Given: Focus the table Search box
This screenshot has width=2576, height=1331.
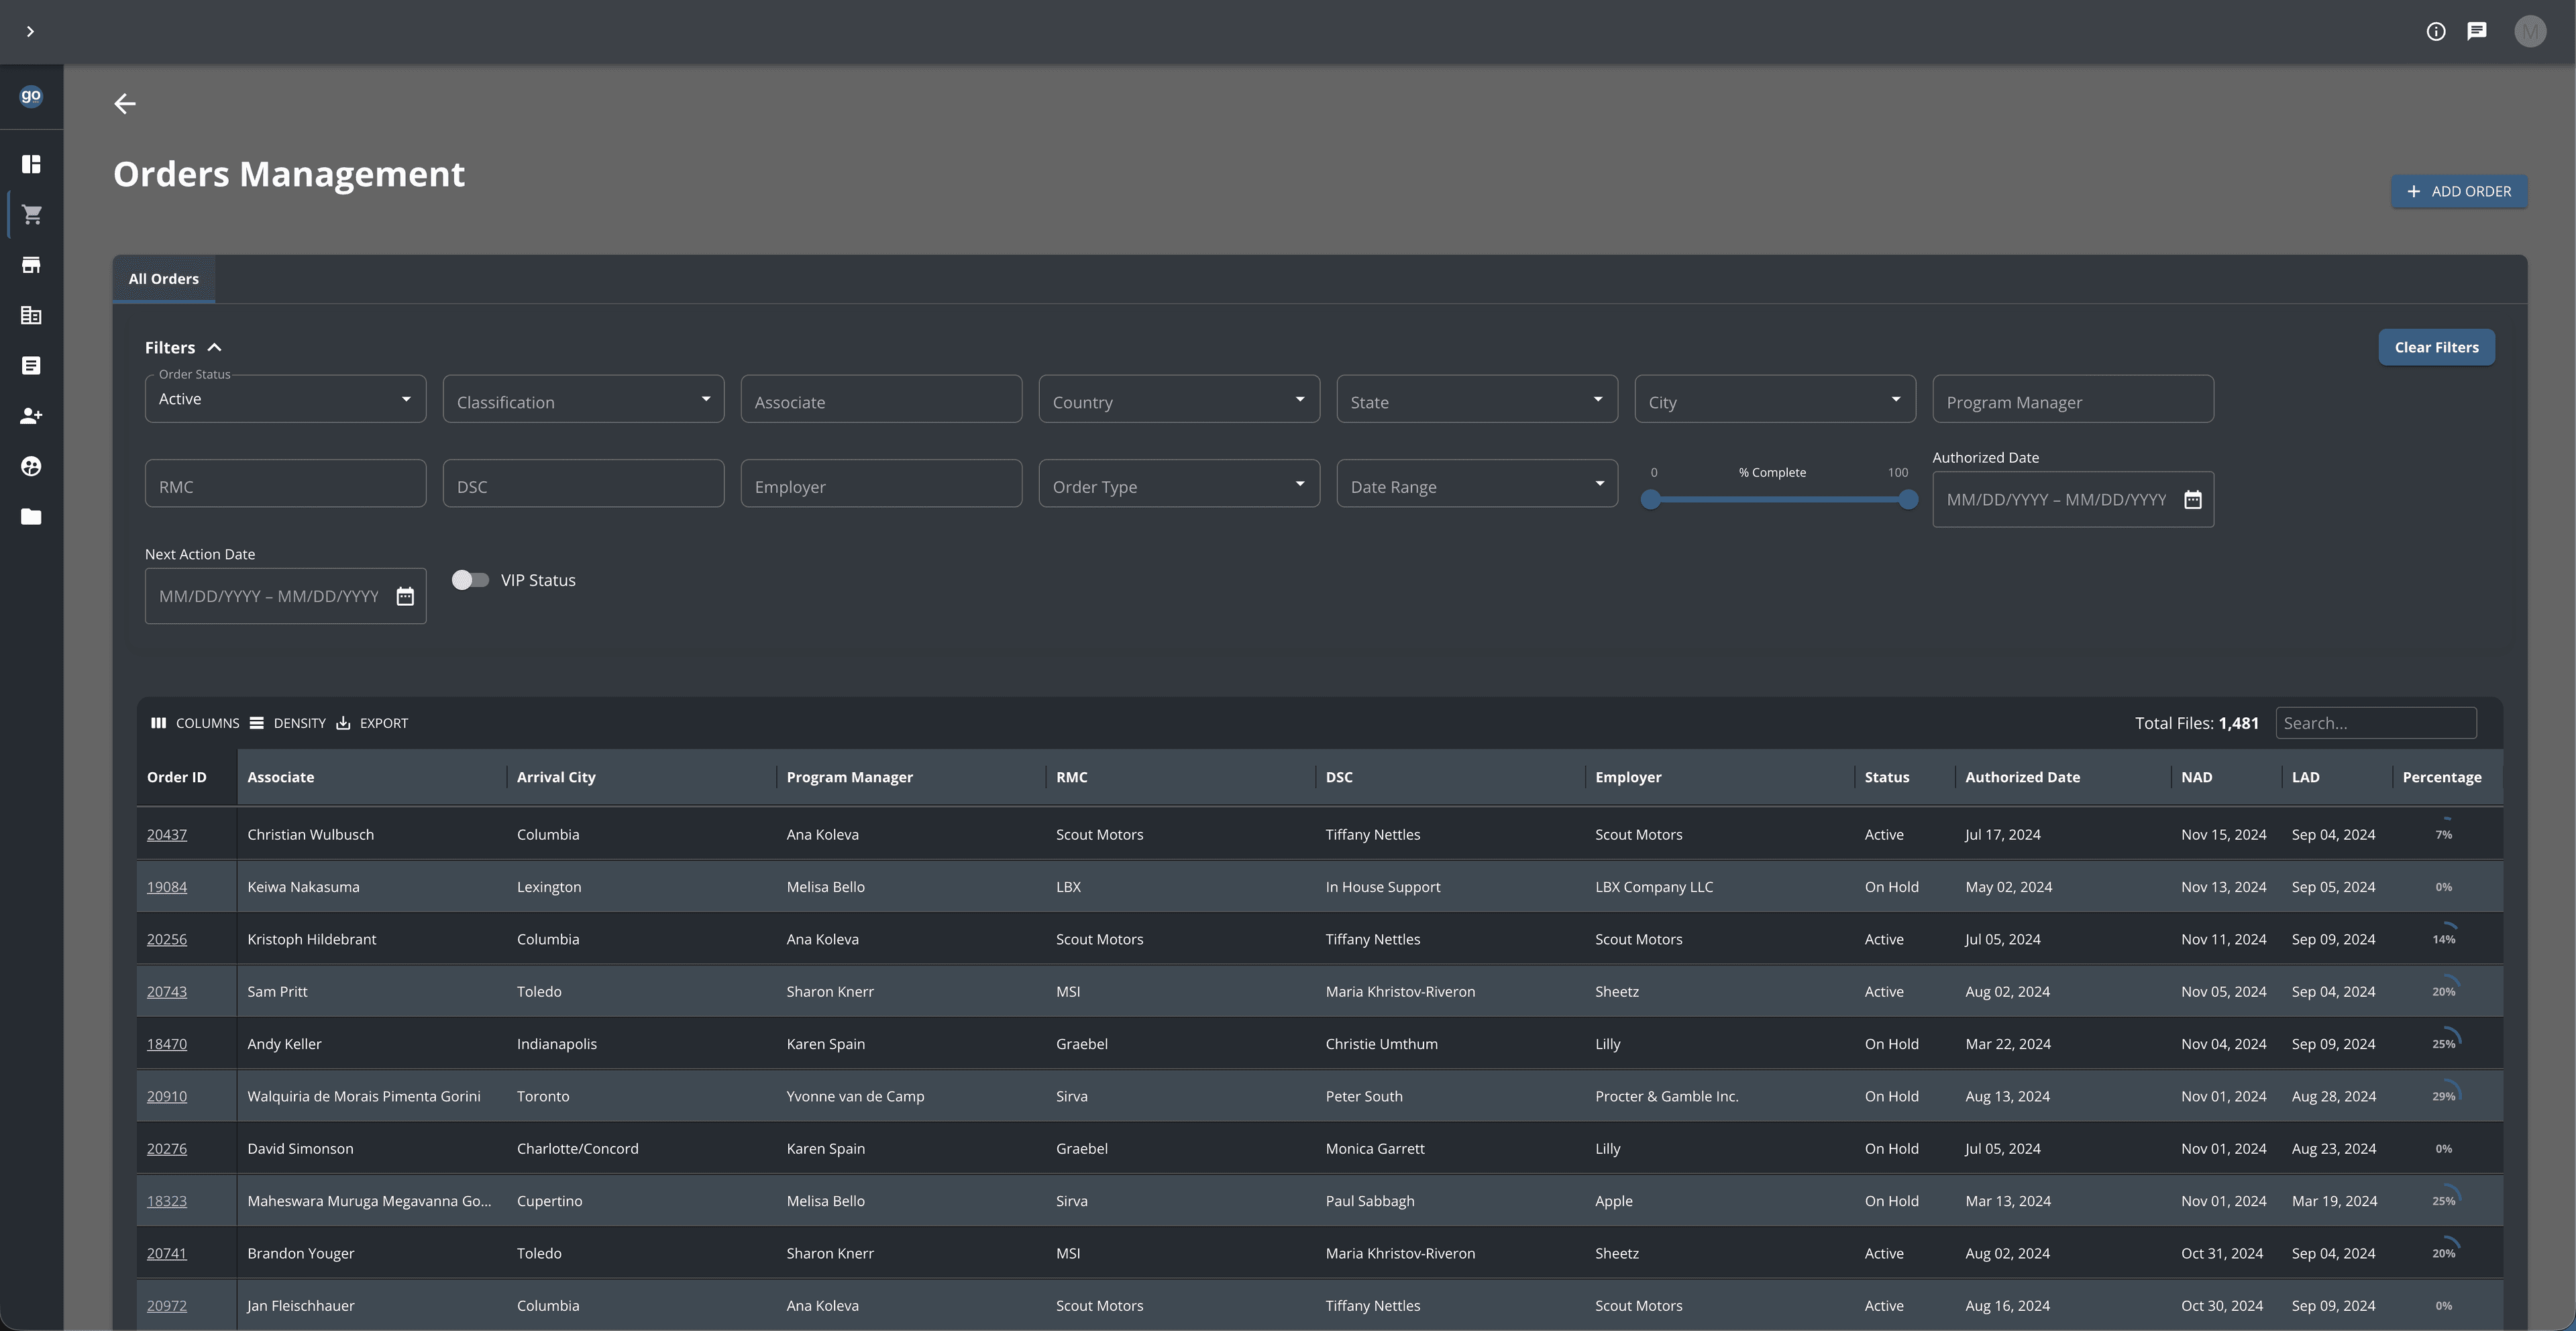Looking at the screenshot, I should [2376, 723].
